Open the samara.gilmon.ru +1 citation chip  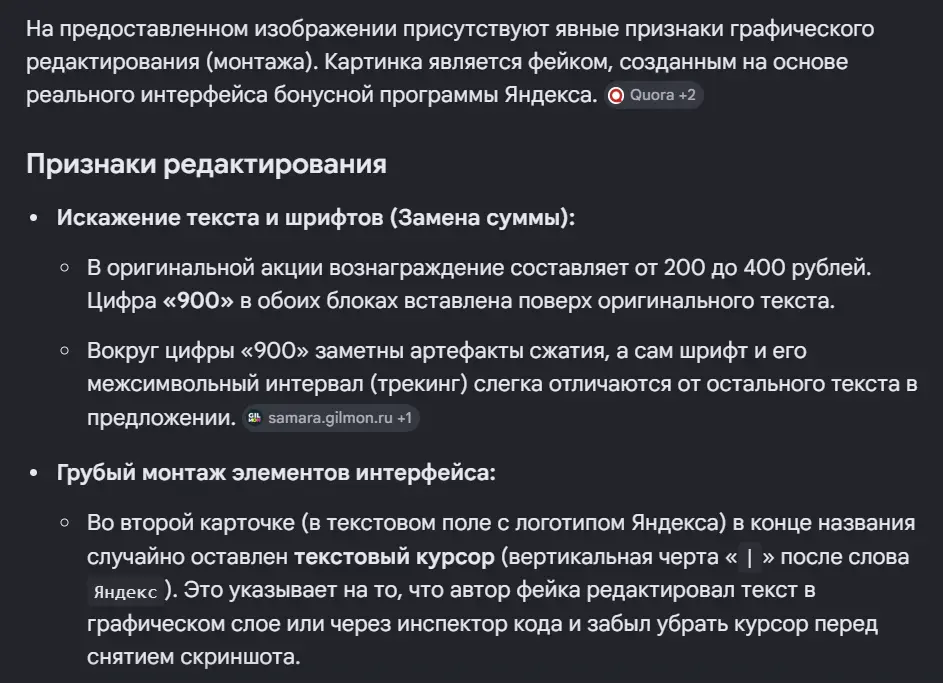point(331,418)
